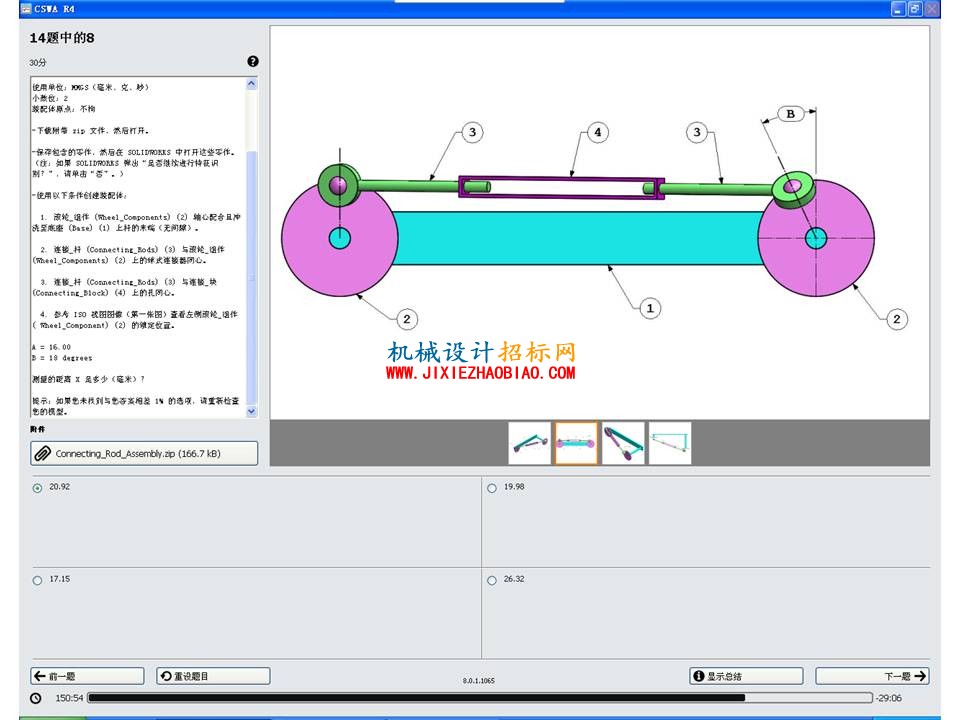Click the show summary info icon
Viewport: 960px width, 720px height.
[699, 676]
